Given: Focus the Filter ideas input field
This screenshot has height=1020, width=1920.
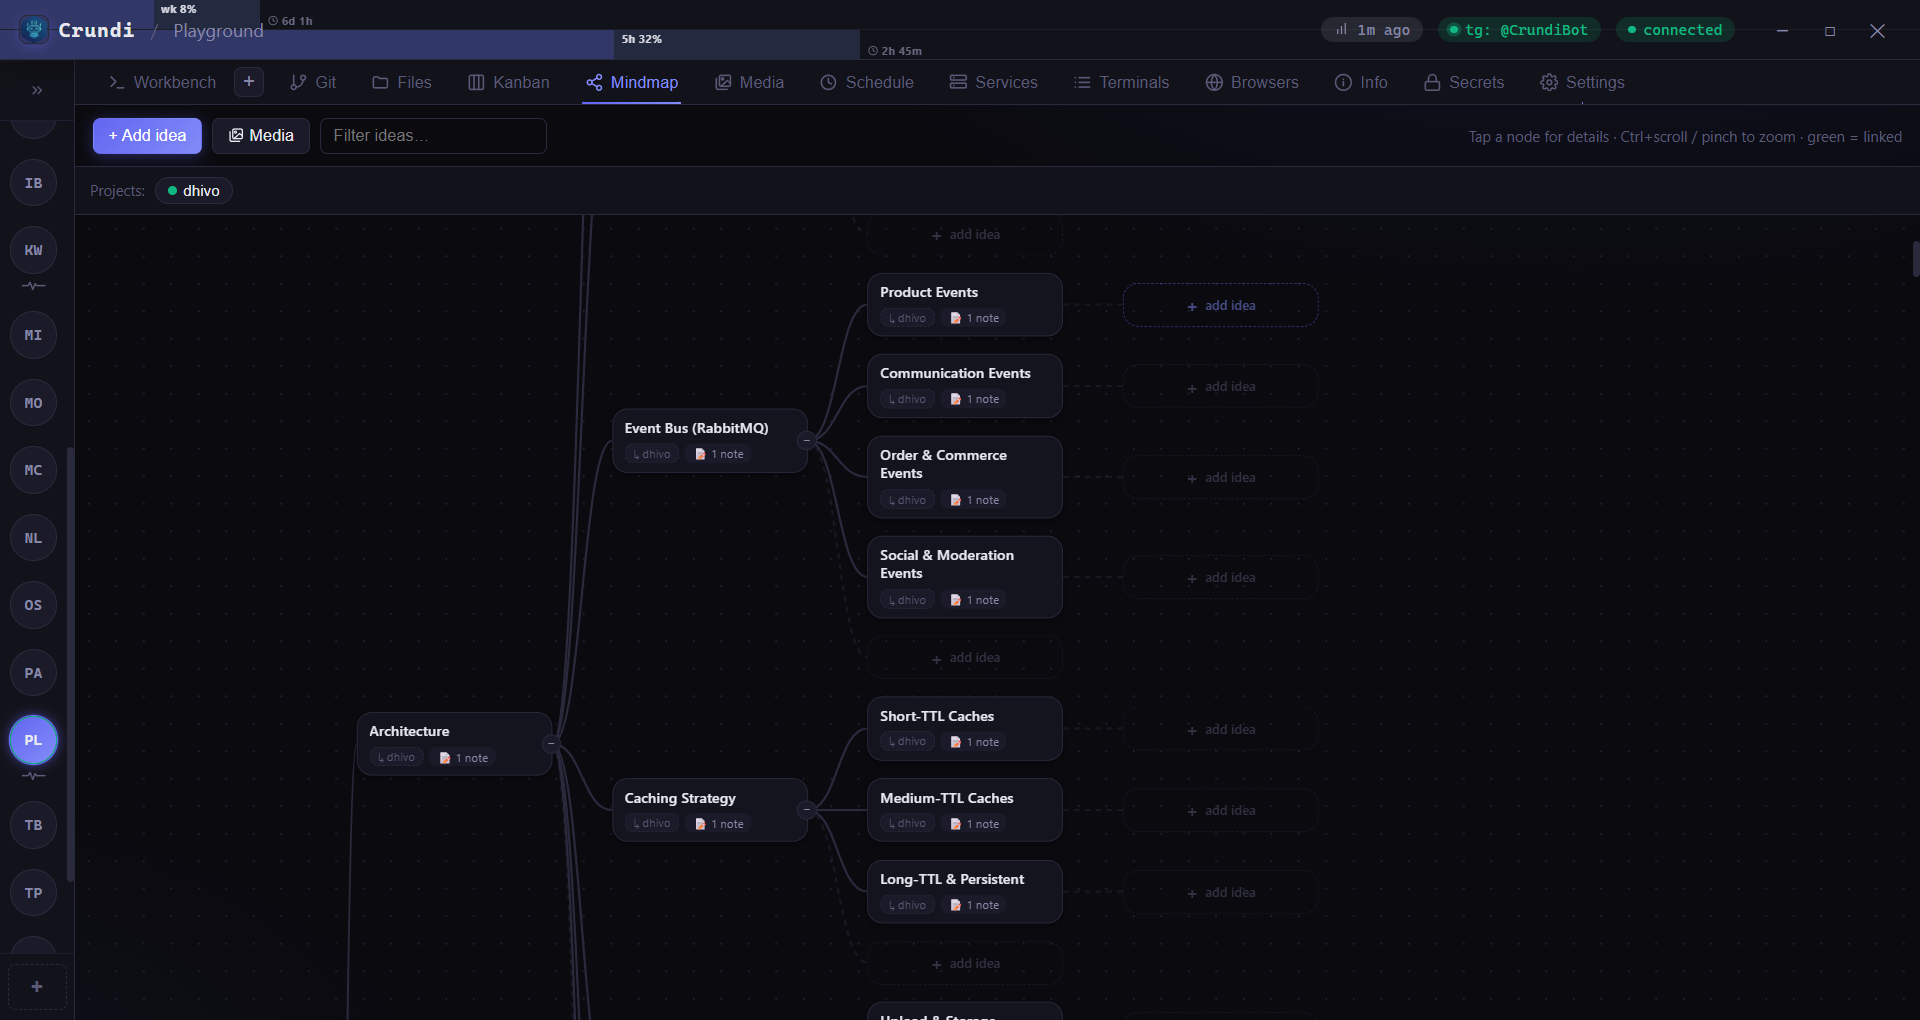Looking at the screenshot, I should (433, 136).
